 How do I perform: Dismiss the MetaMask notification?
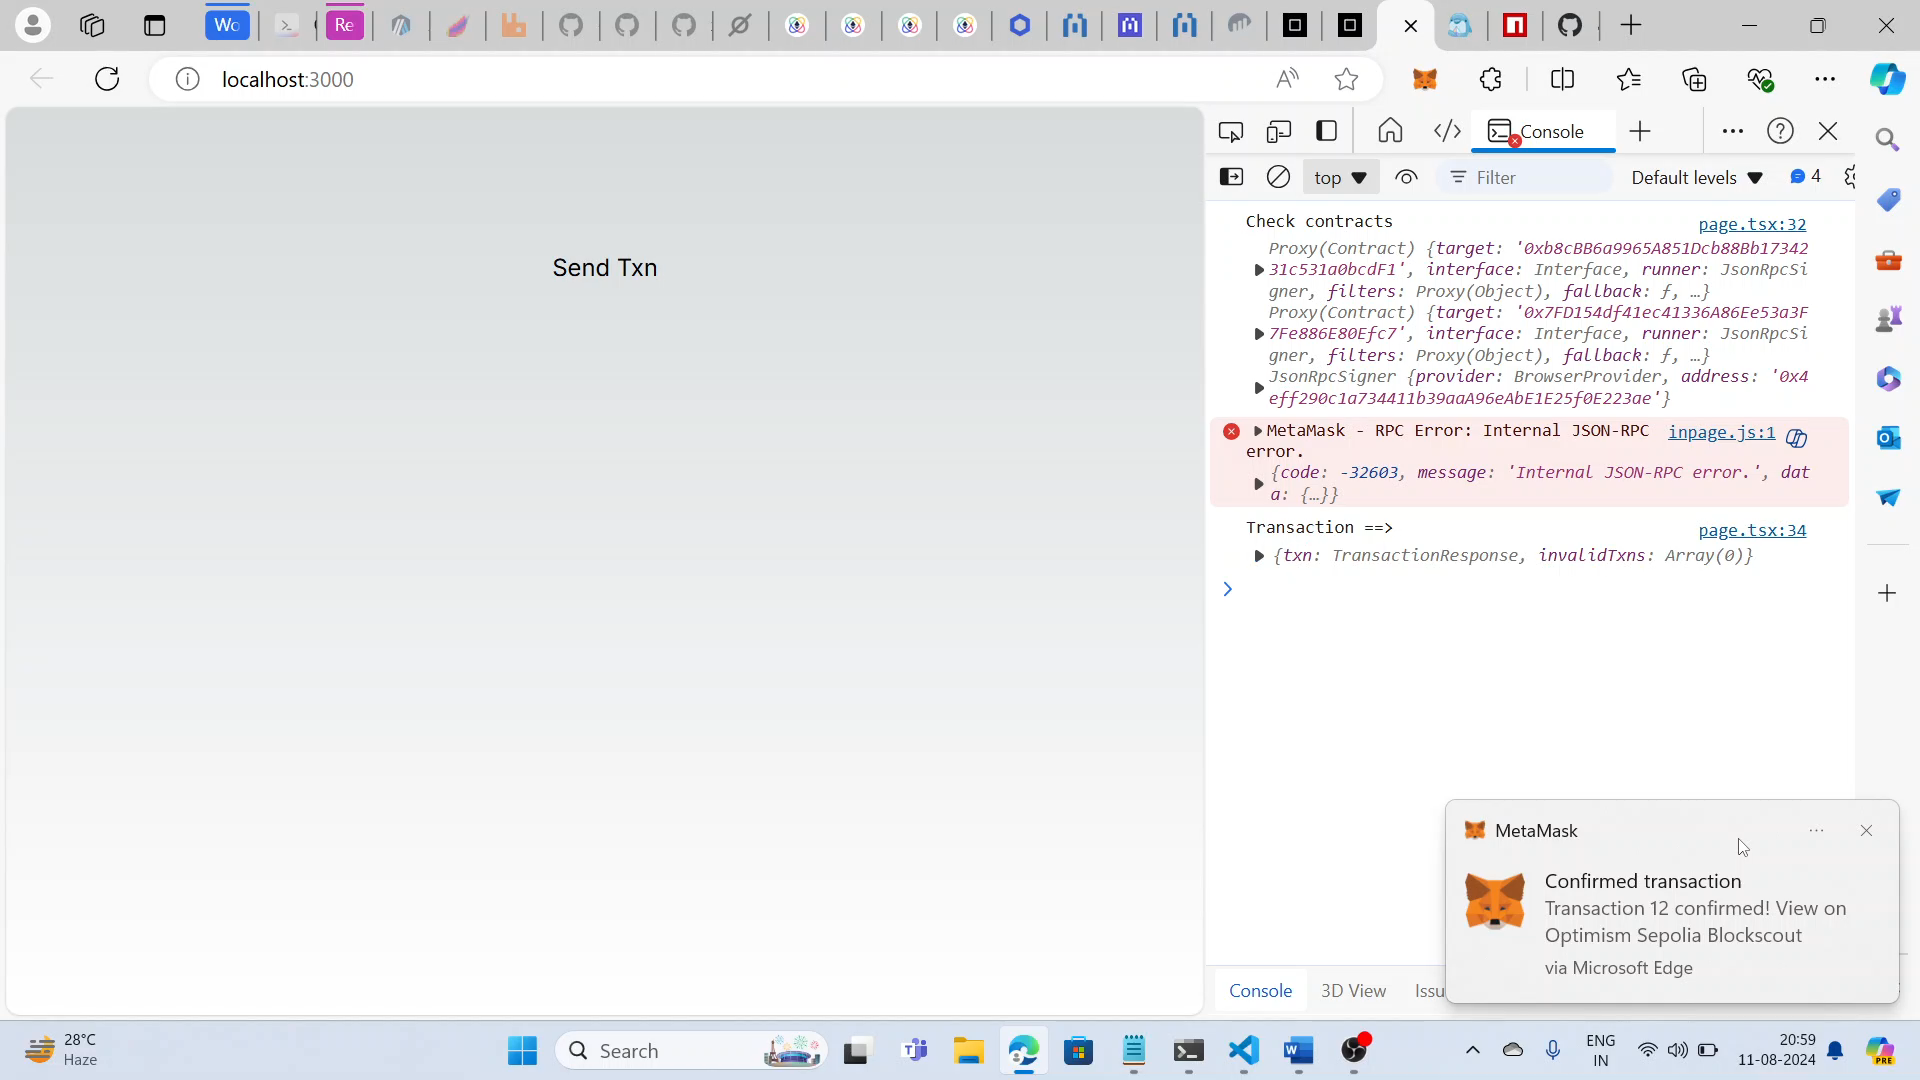pos(1866,831)
